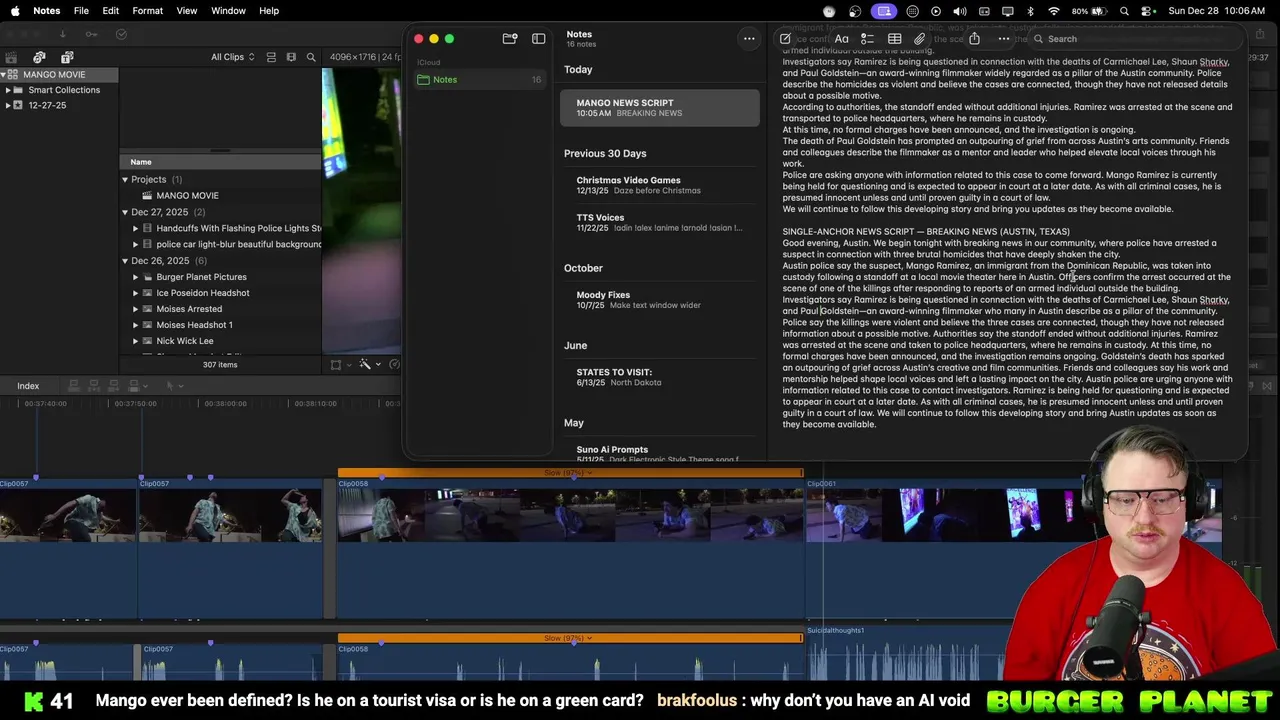The width and height of the screenshot is (1280, 720).
Task: Compose a new note in Notes
Action: 785,39
